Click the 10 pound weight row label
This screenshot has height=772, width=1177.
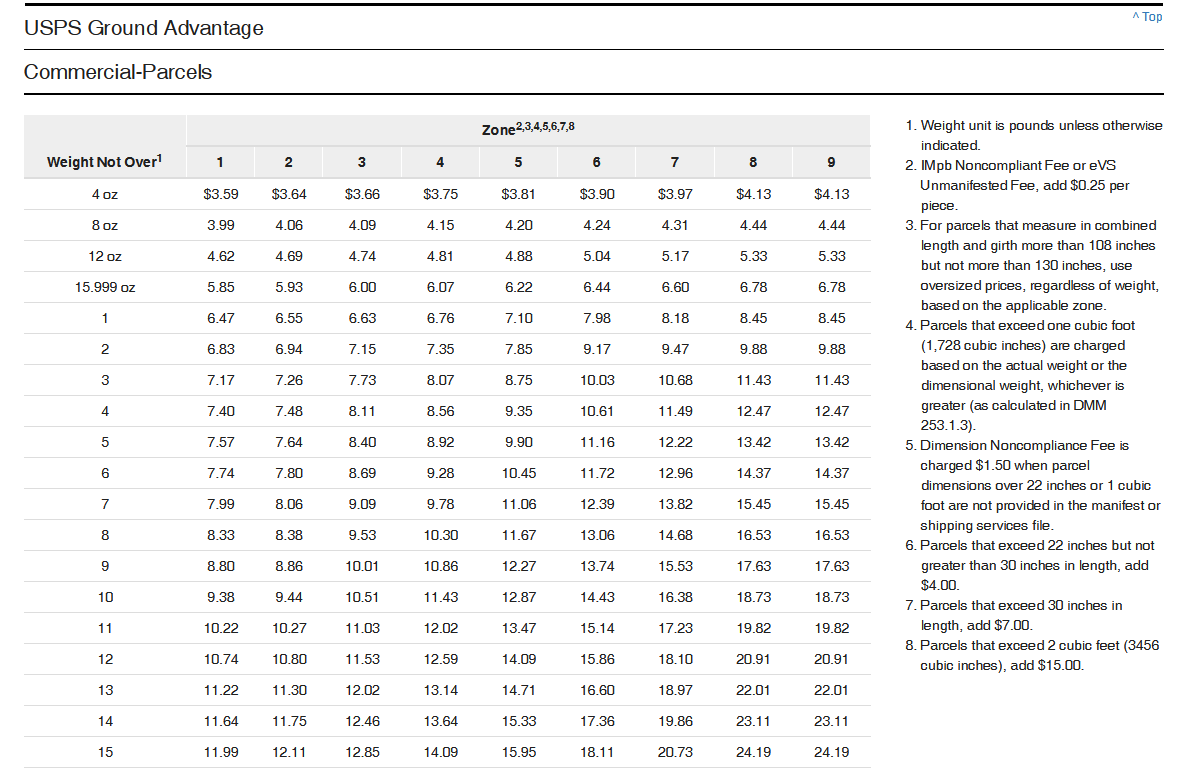point(105,598)
